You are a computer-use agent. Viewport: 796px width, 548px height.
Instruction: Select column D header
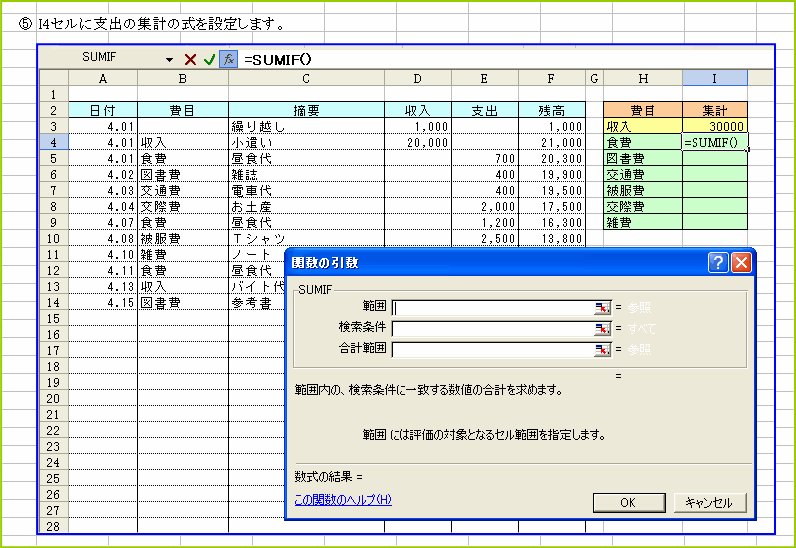point(418,78)
